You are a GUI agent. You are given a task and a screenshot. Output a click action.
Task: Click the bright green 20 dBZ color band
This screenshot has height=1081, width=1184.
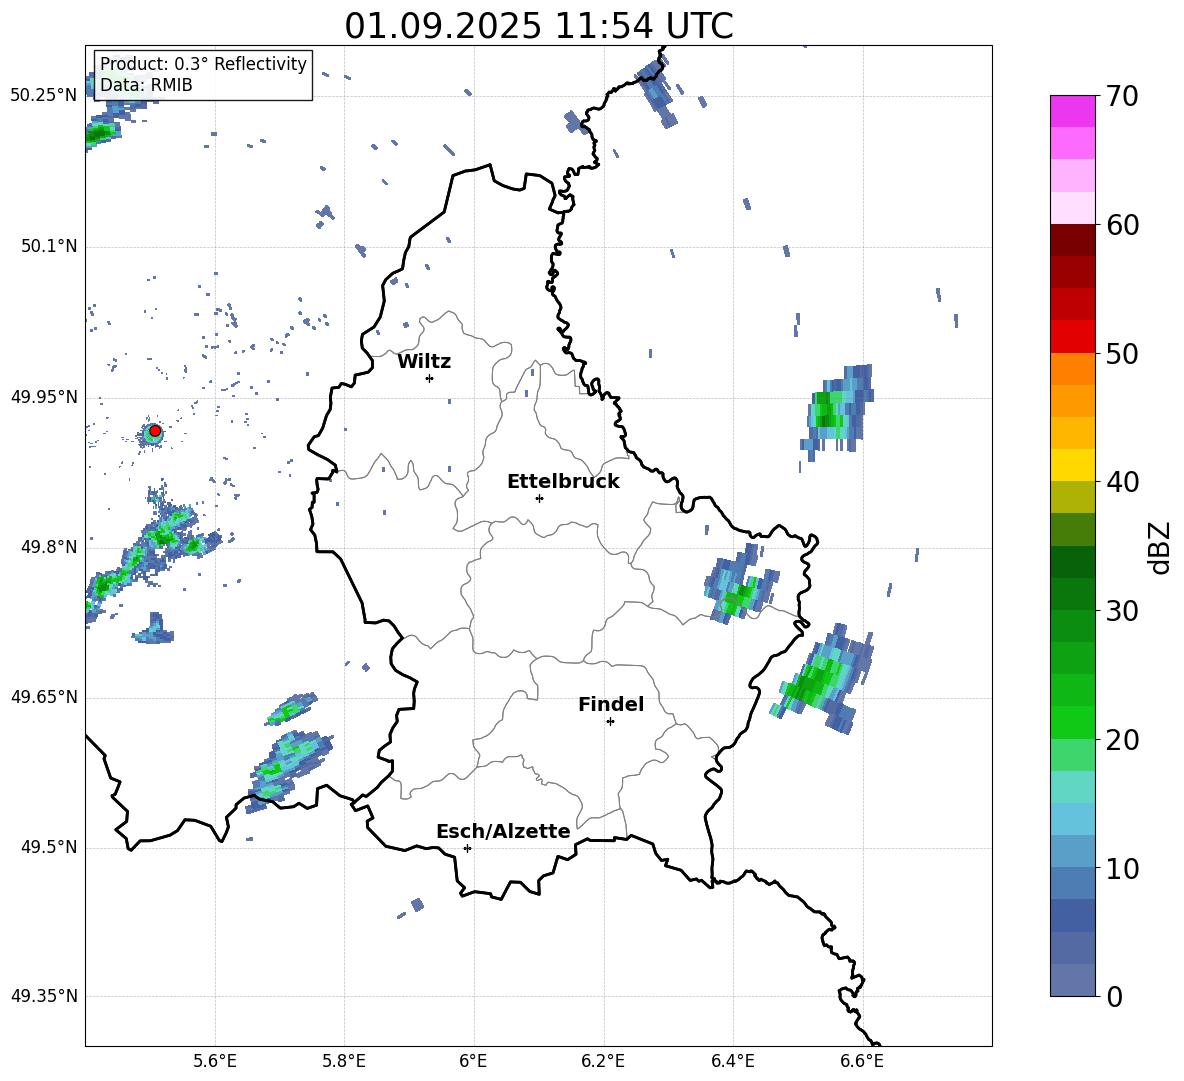pyautogui.click(x=1072, y=722)
